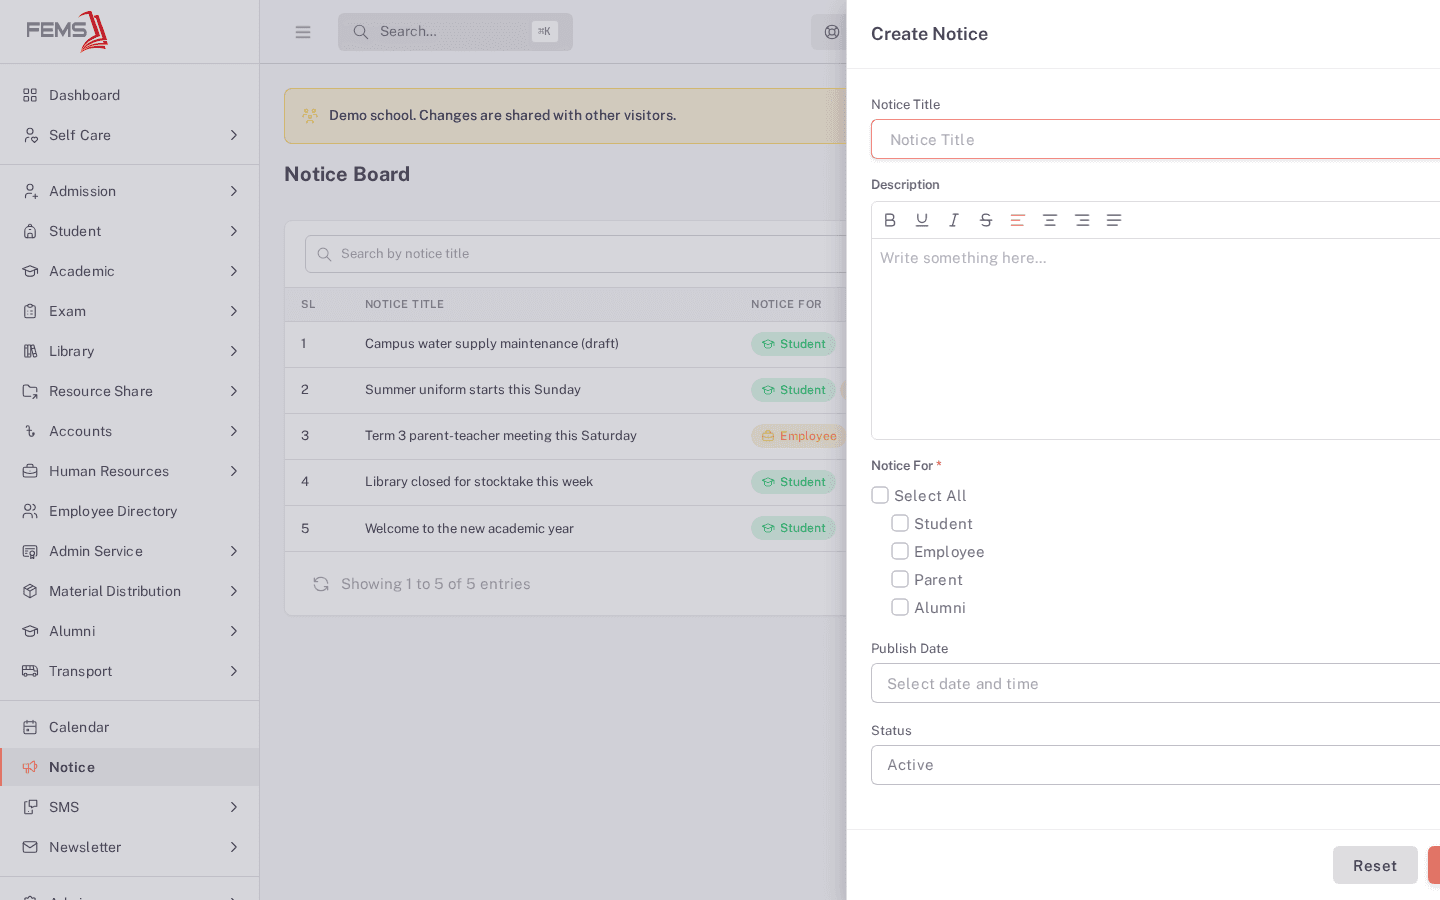
Task: Open Resource Share sidebar link
Action: coord(130,391)
